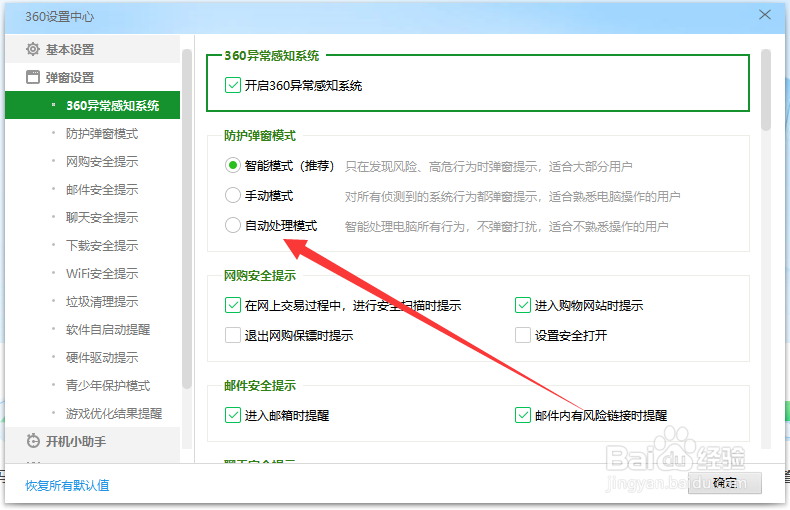The width and height of the screenshot is (790, 510).
Task: Collapse 弹窗设置 section in sidebar
Action: pyautogui.click(x=93, y=77)
